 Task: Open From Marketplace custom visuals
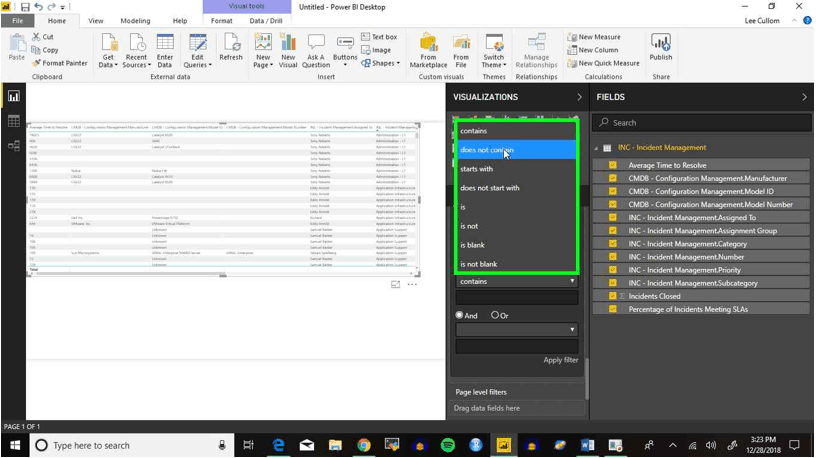pos(428,50)
